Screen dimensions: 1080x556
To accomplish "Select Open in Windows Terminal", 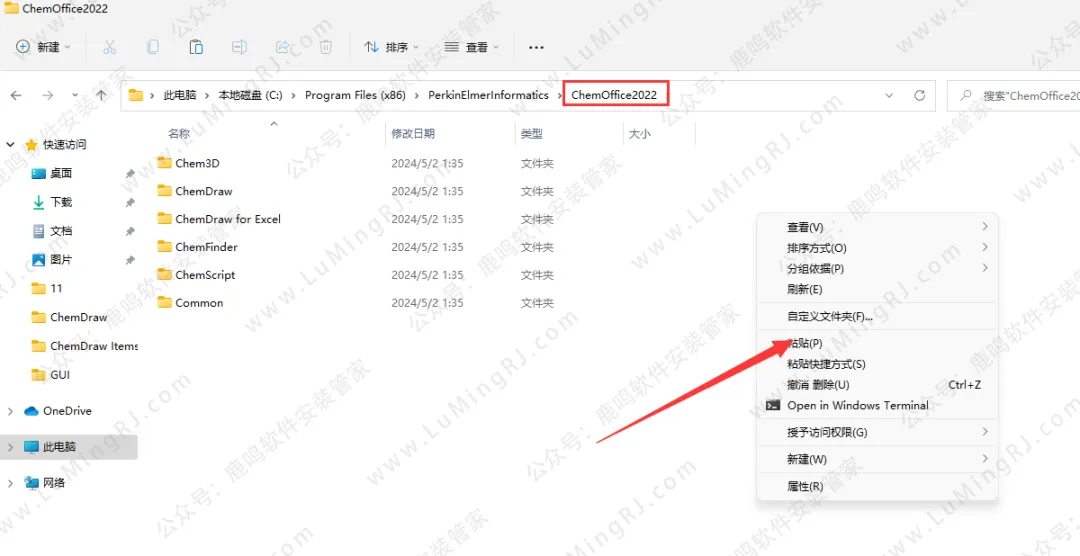I will [x=857, y=406].
